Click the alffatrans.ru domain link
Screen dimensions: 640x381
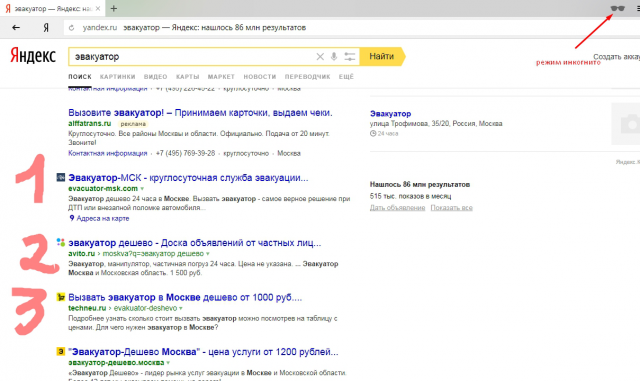point(89,123)
